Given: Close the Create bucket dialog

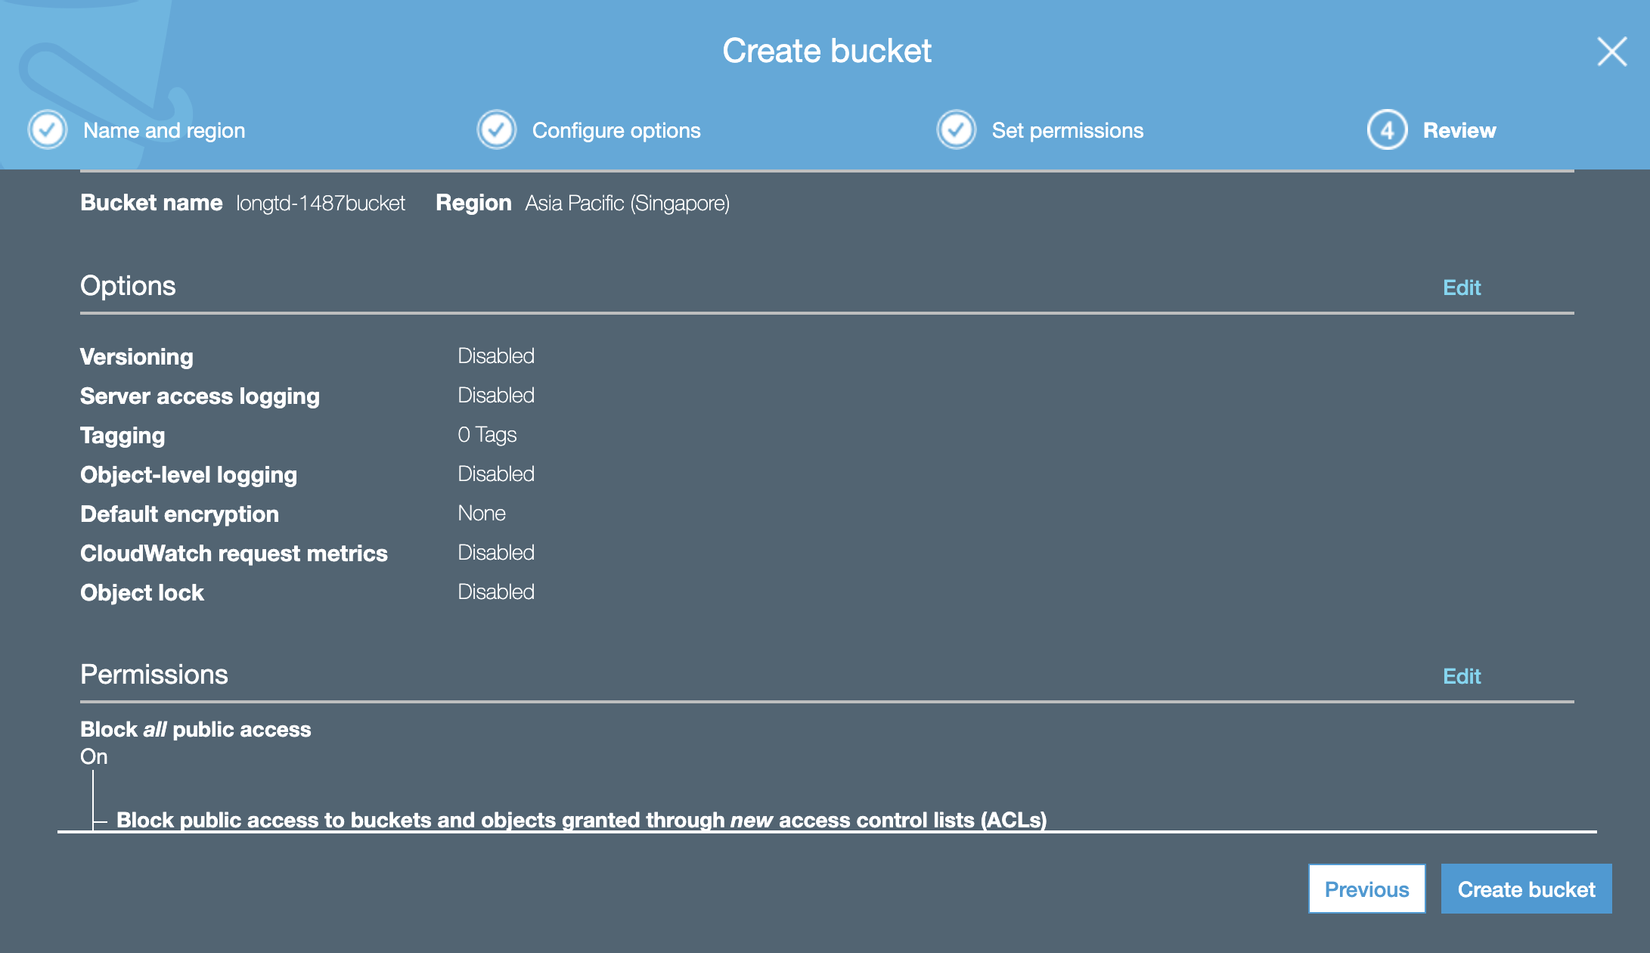Looking at the screenshot, I should point(1611,52).
